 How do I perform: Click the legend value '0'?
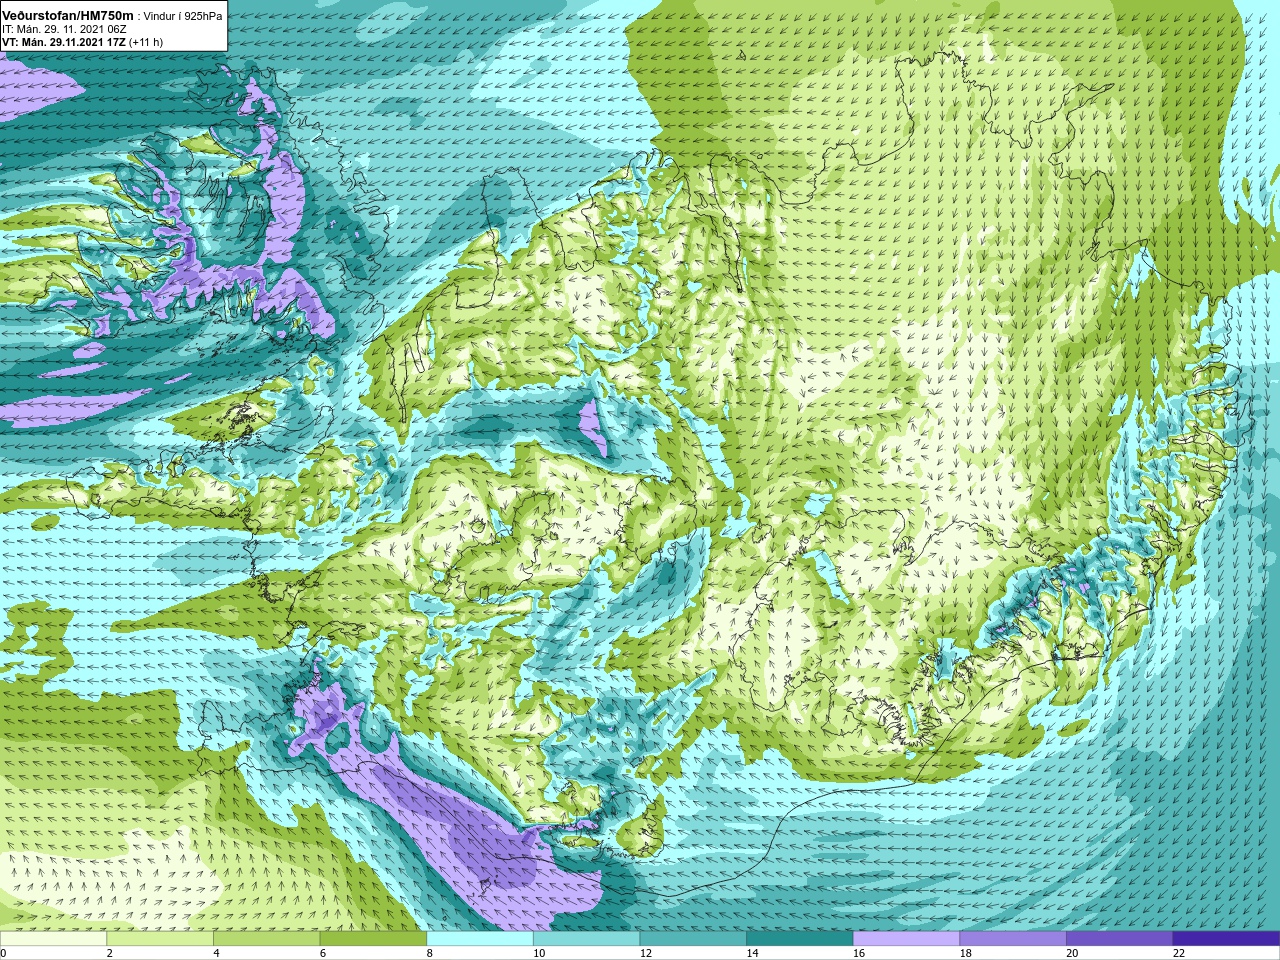pos(3,954)
